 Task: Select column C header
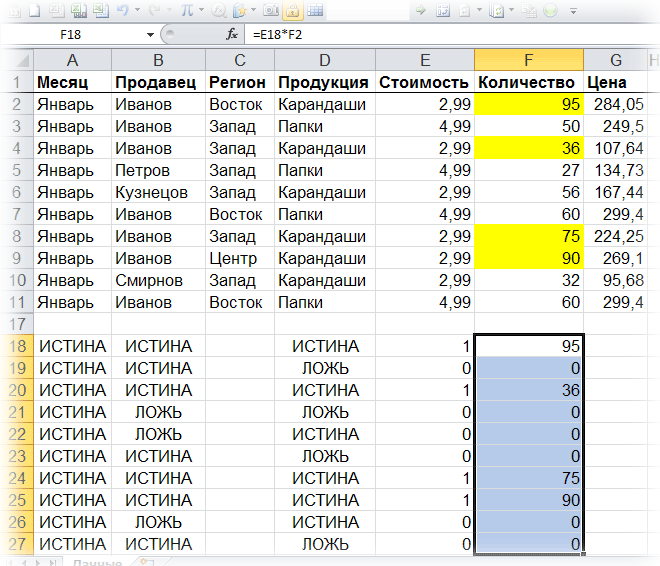[240, 60]
